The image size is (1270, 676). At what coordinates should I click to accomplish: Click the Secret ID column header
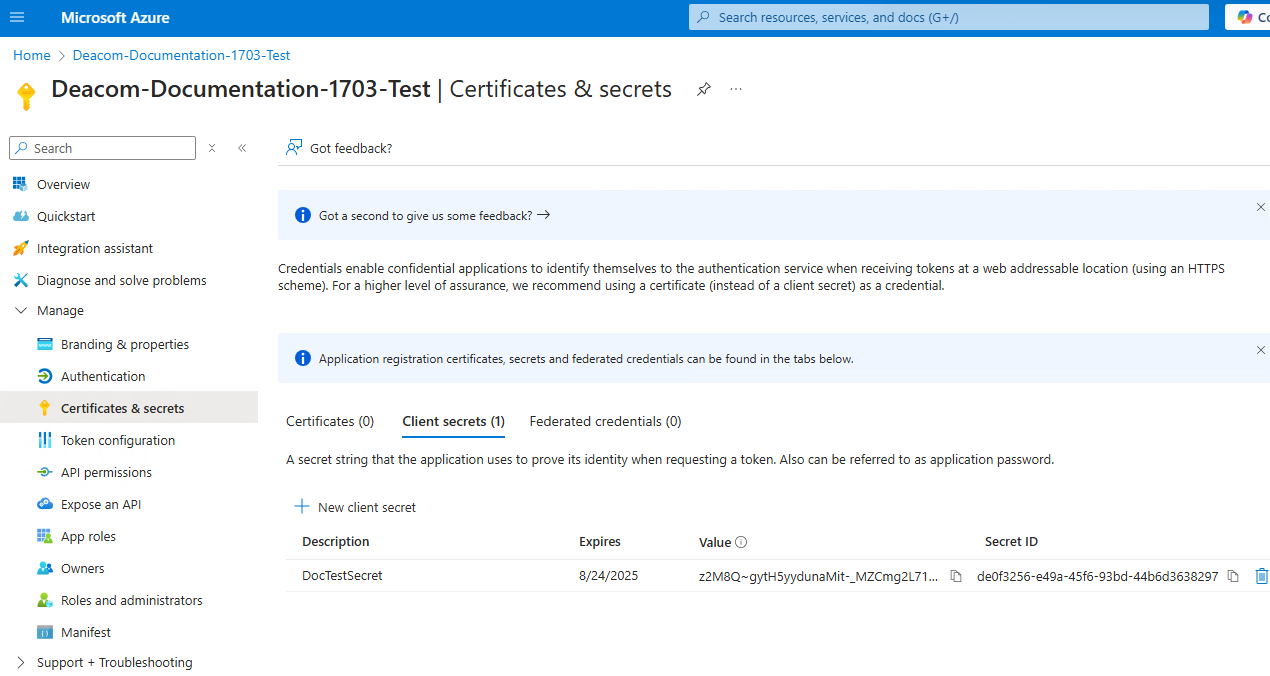(1011, 541)
